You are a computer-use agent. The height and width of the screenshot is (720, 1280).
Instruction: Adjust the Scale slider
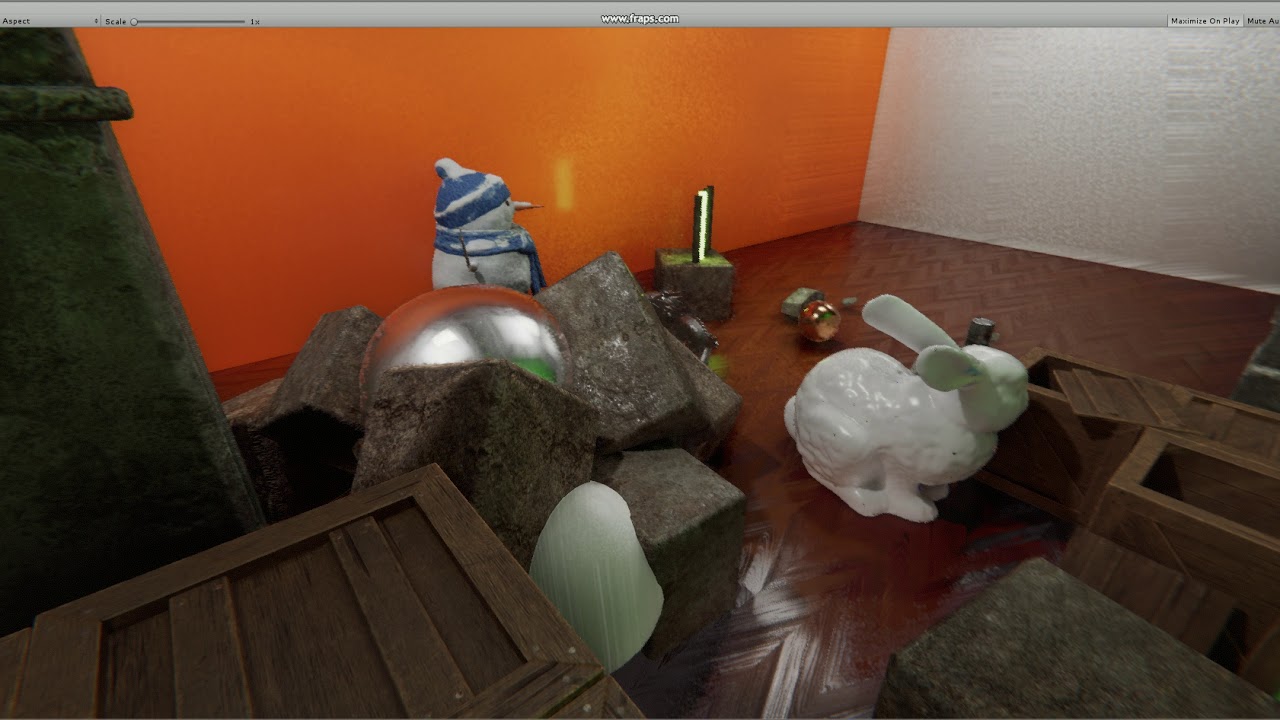point(188,21)
